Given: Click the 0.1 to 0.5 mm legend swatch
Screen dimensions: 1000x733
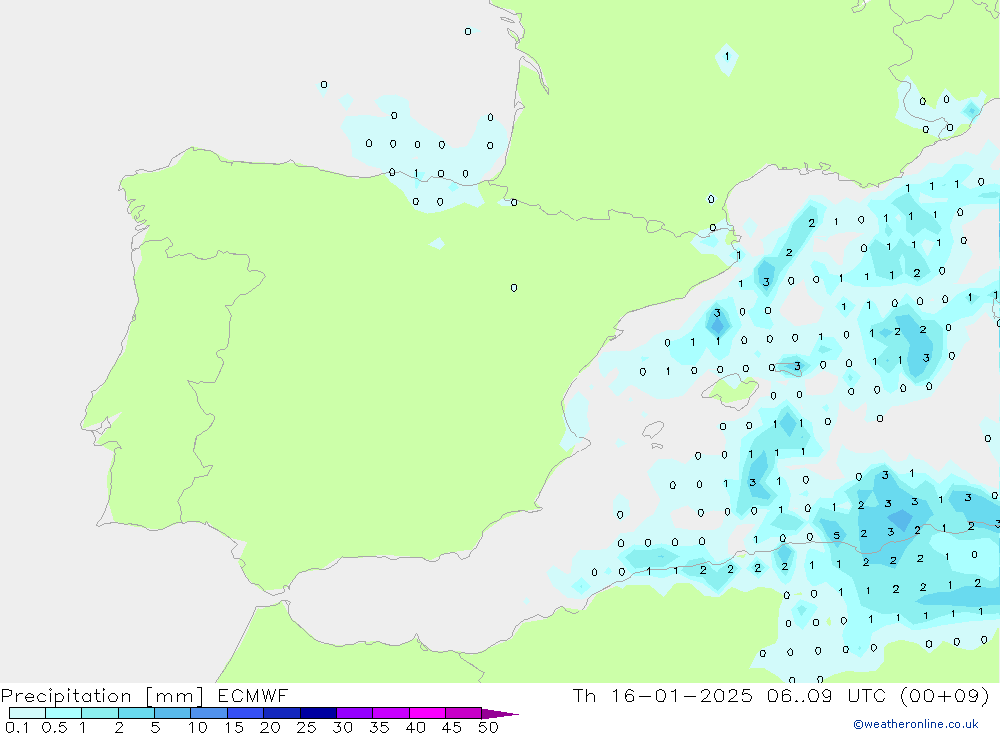Looking at the screenshot, I should tap(27, 713).
